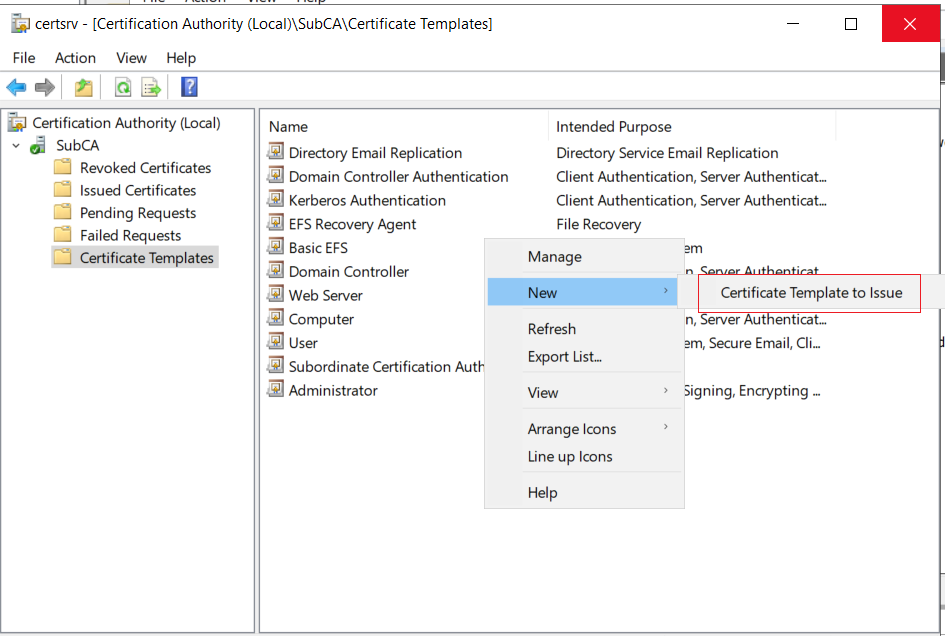The image size is (945, 636).
Task: Select the Web Server template icon
Action: coord(275,294)
